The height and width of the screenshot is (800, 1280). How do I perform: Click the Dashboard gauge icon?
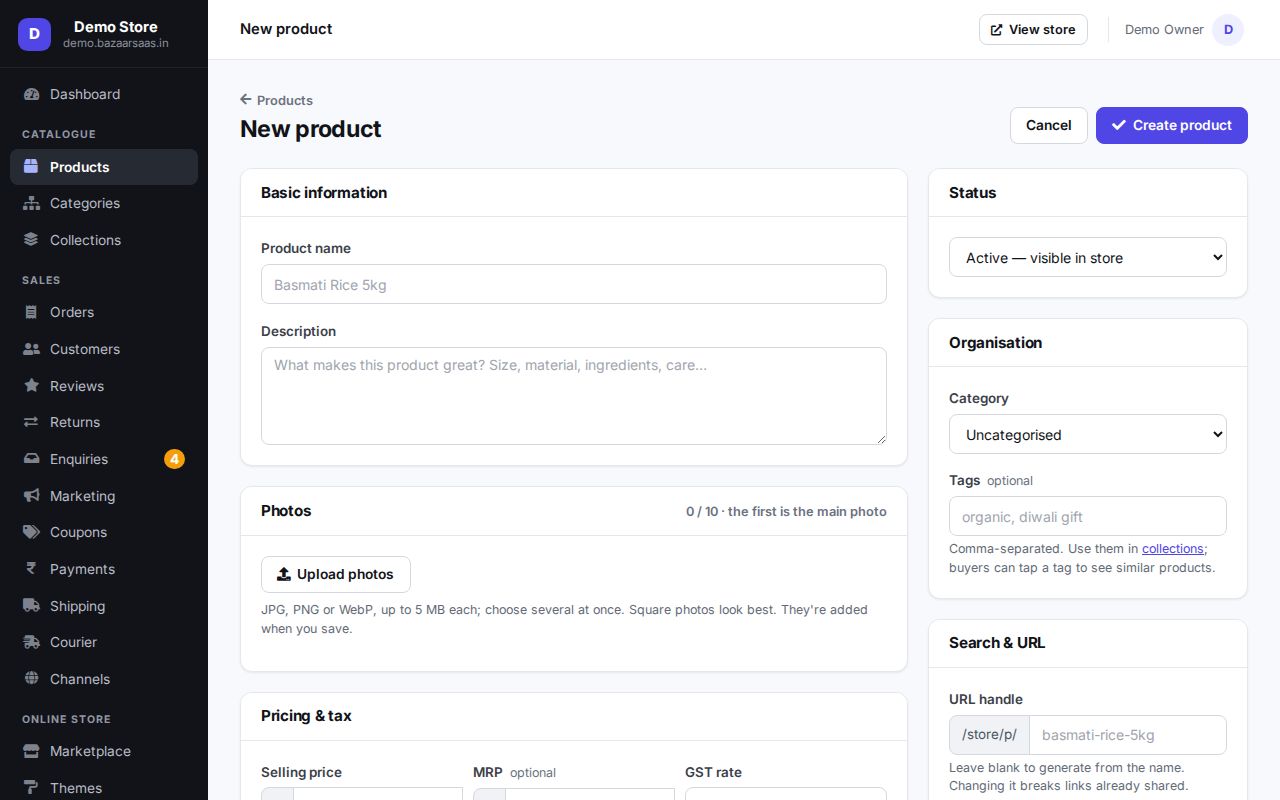pyautogui.click(x=31, y=94)
